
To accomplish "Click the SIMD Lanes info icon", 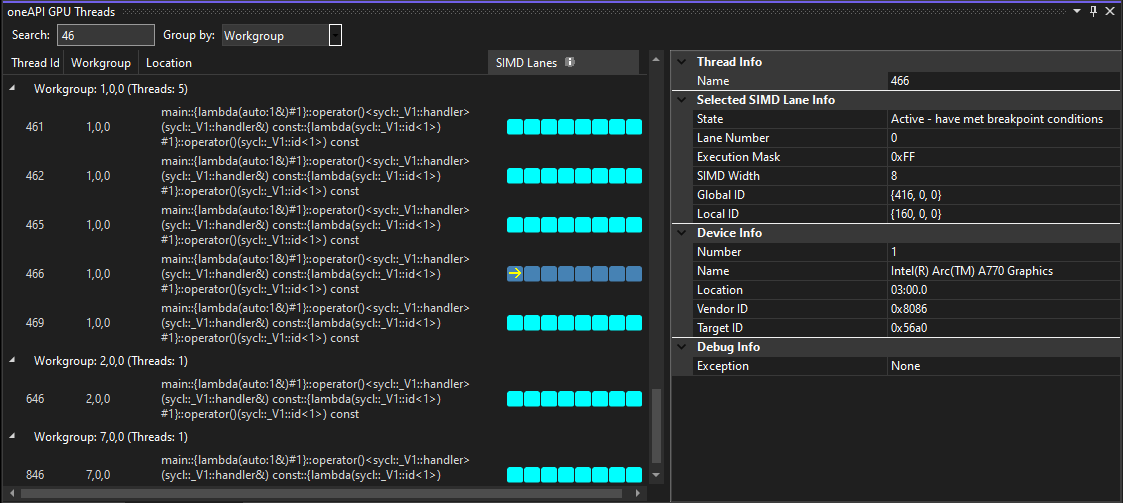I will [570, 62].
